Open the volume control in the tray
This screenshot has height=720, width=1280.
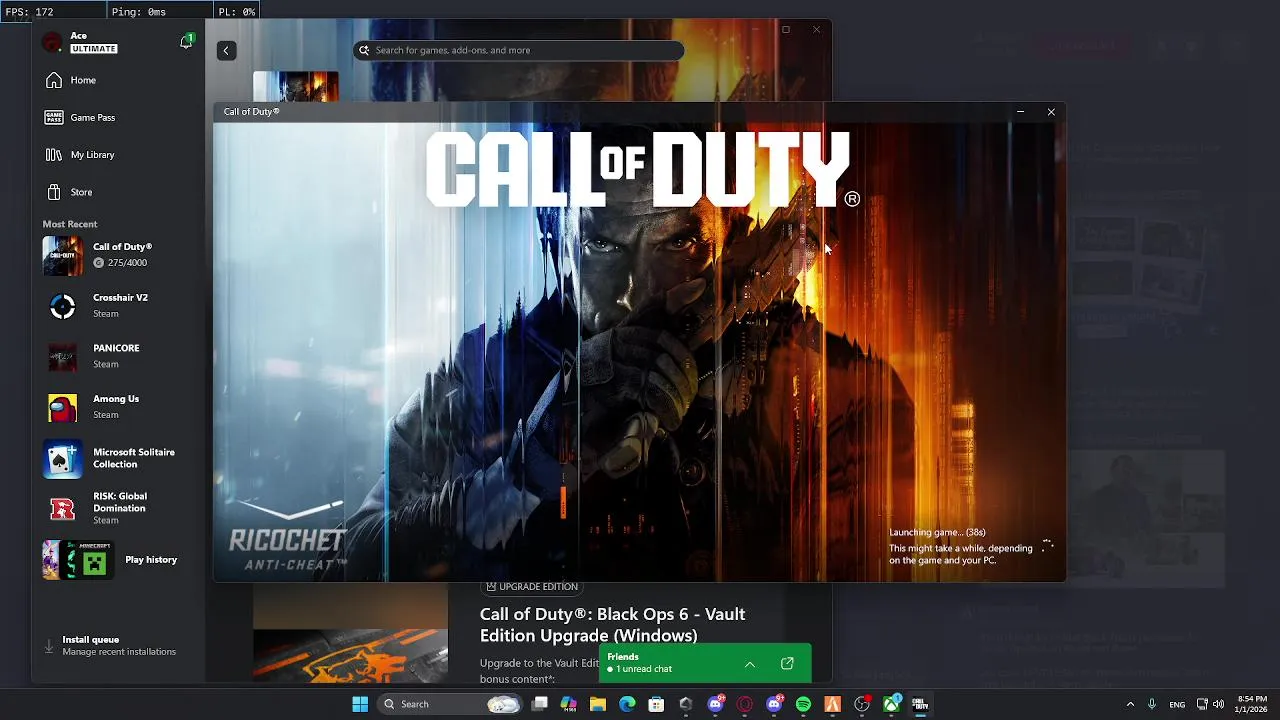point(1218,704)
